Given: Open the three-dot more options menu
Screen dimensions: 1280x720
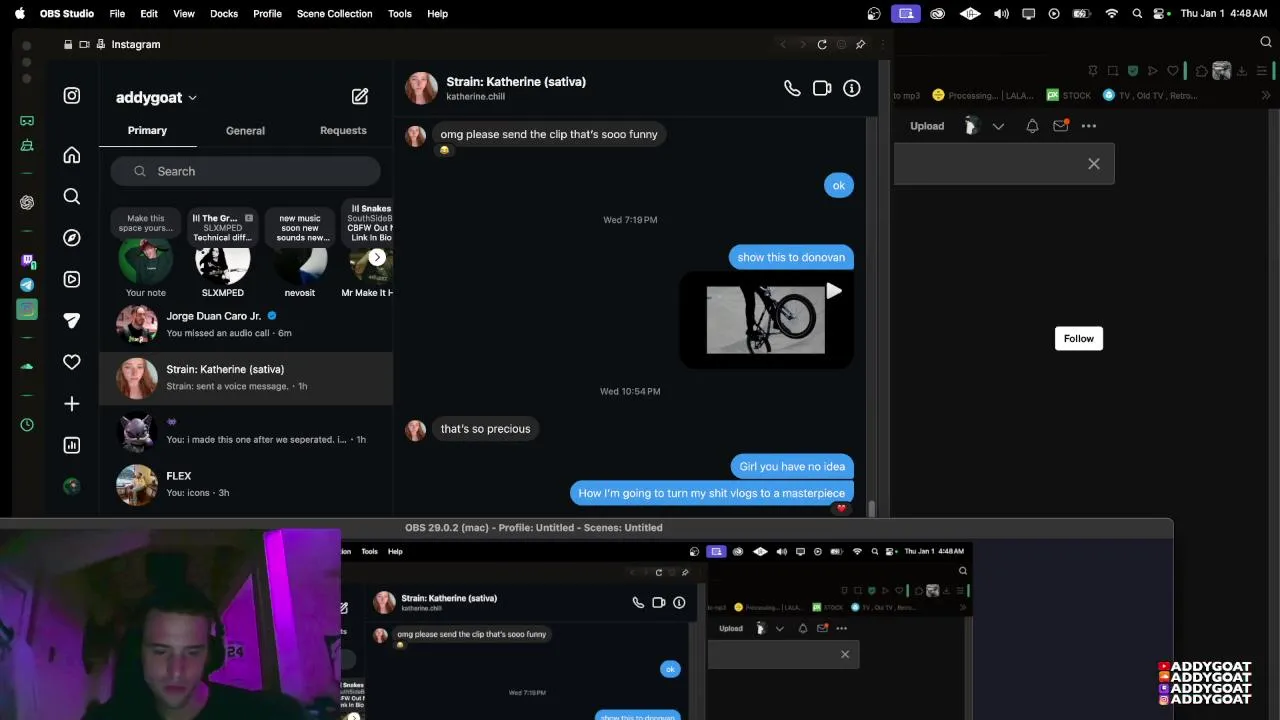Looking at the screenshot, I should 1089,126.
